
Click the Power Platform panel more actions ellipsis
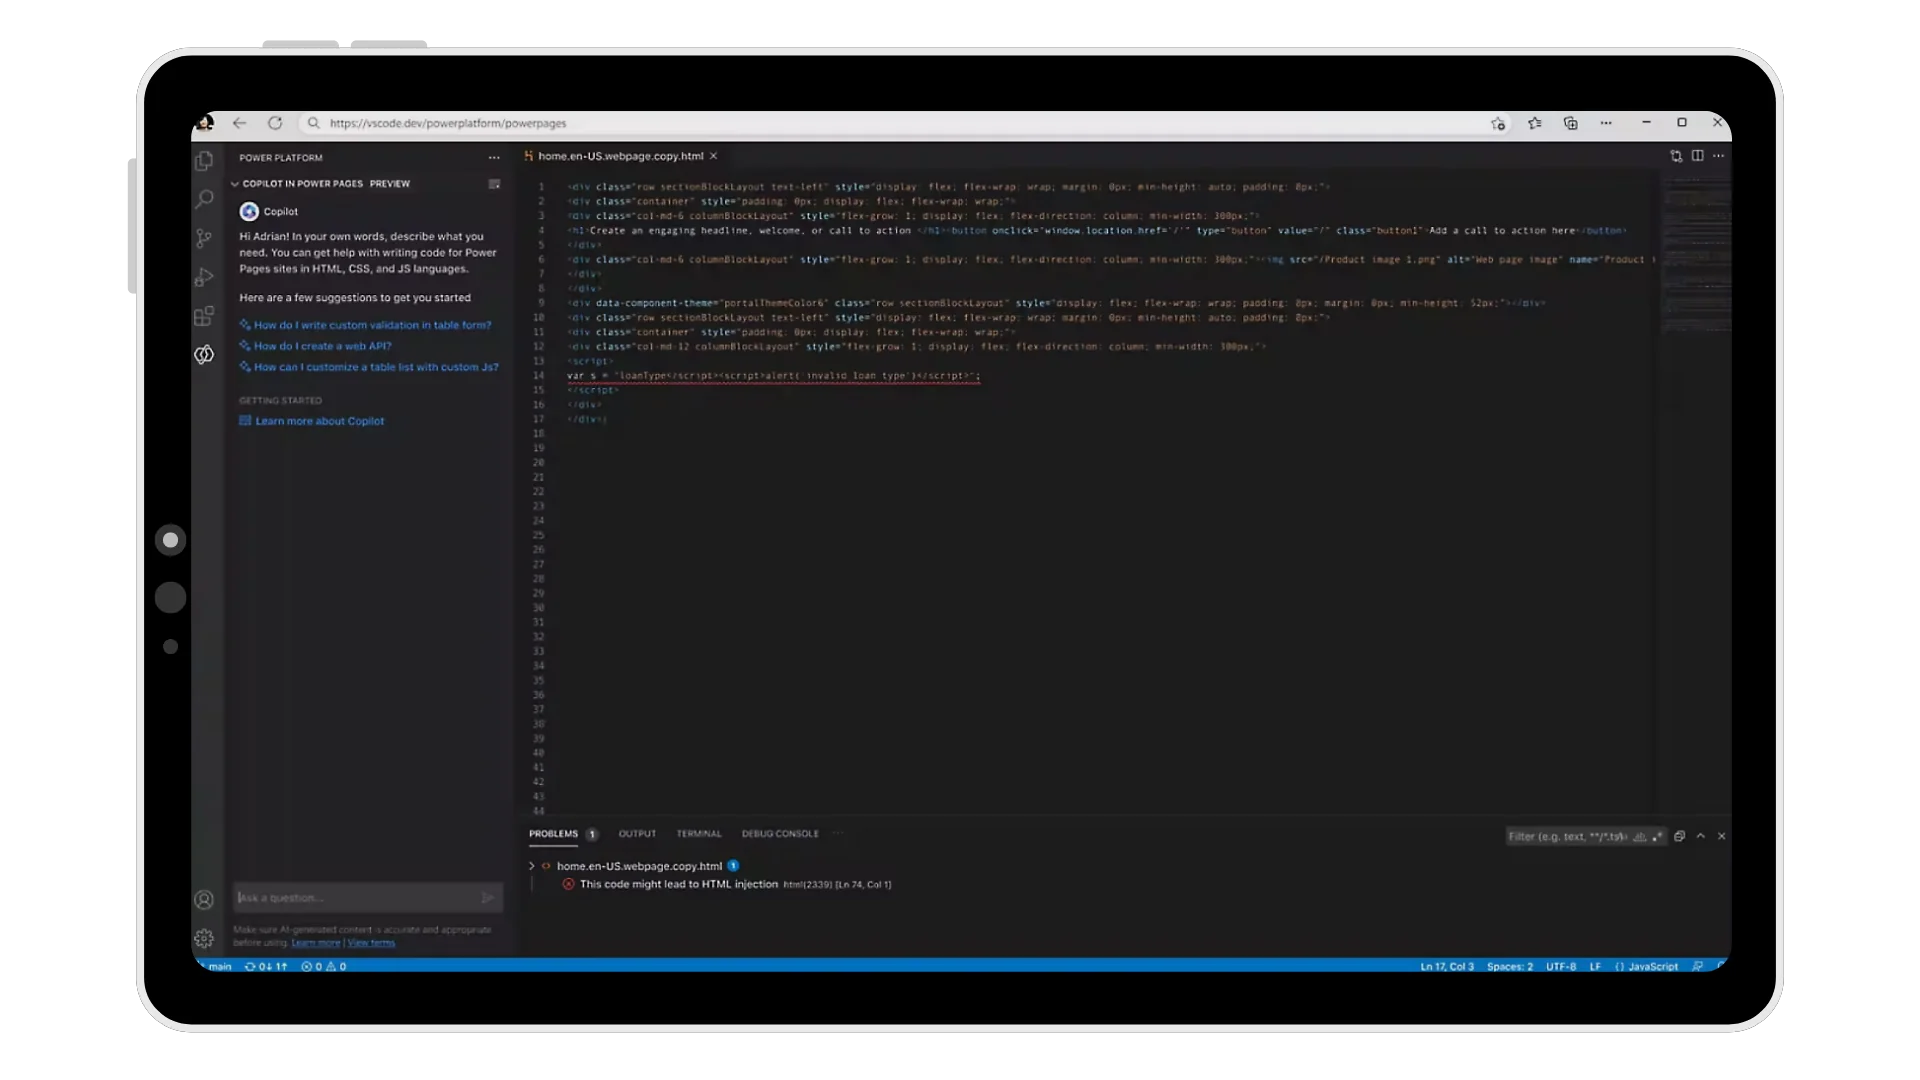click(494, 158)
